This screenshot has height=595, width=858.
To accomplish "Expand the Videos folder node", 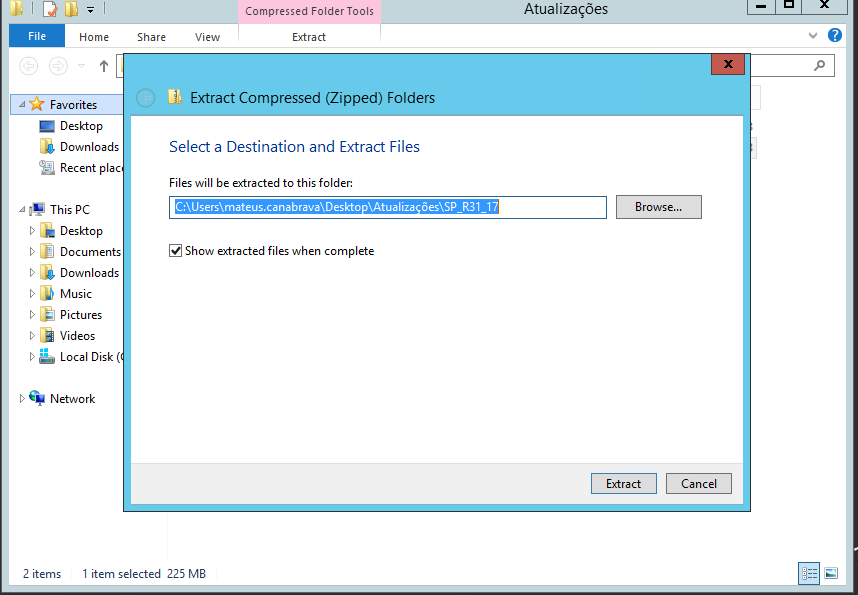I will click(32, 335).
